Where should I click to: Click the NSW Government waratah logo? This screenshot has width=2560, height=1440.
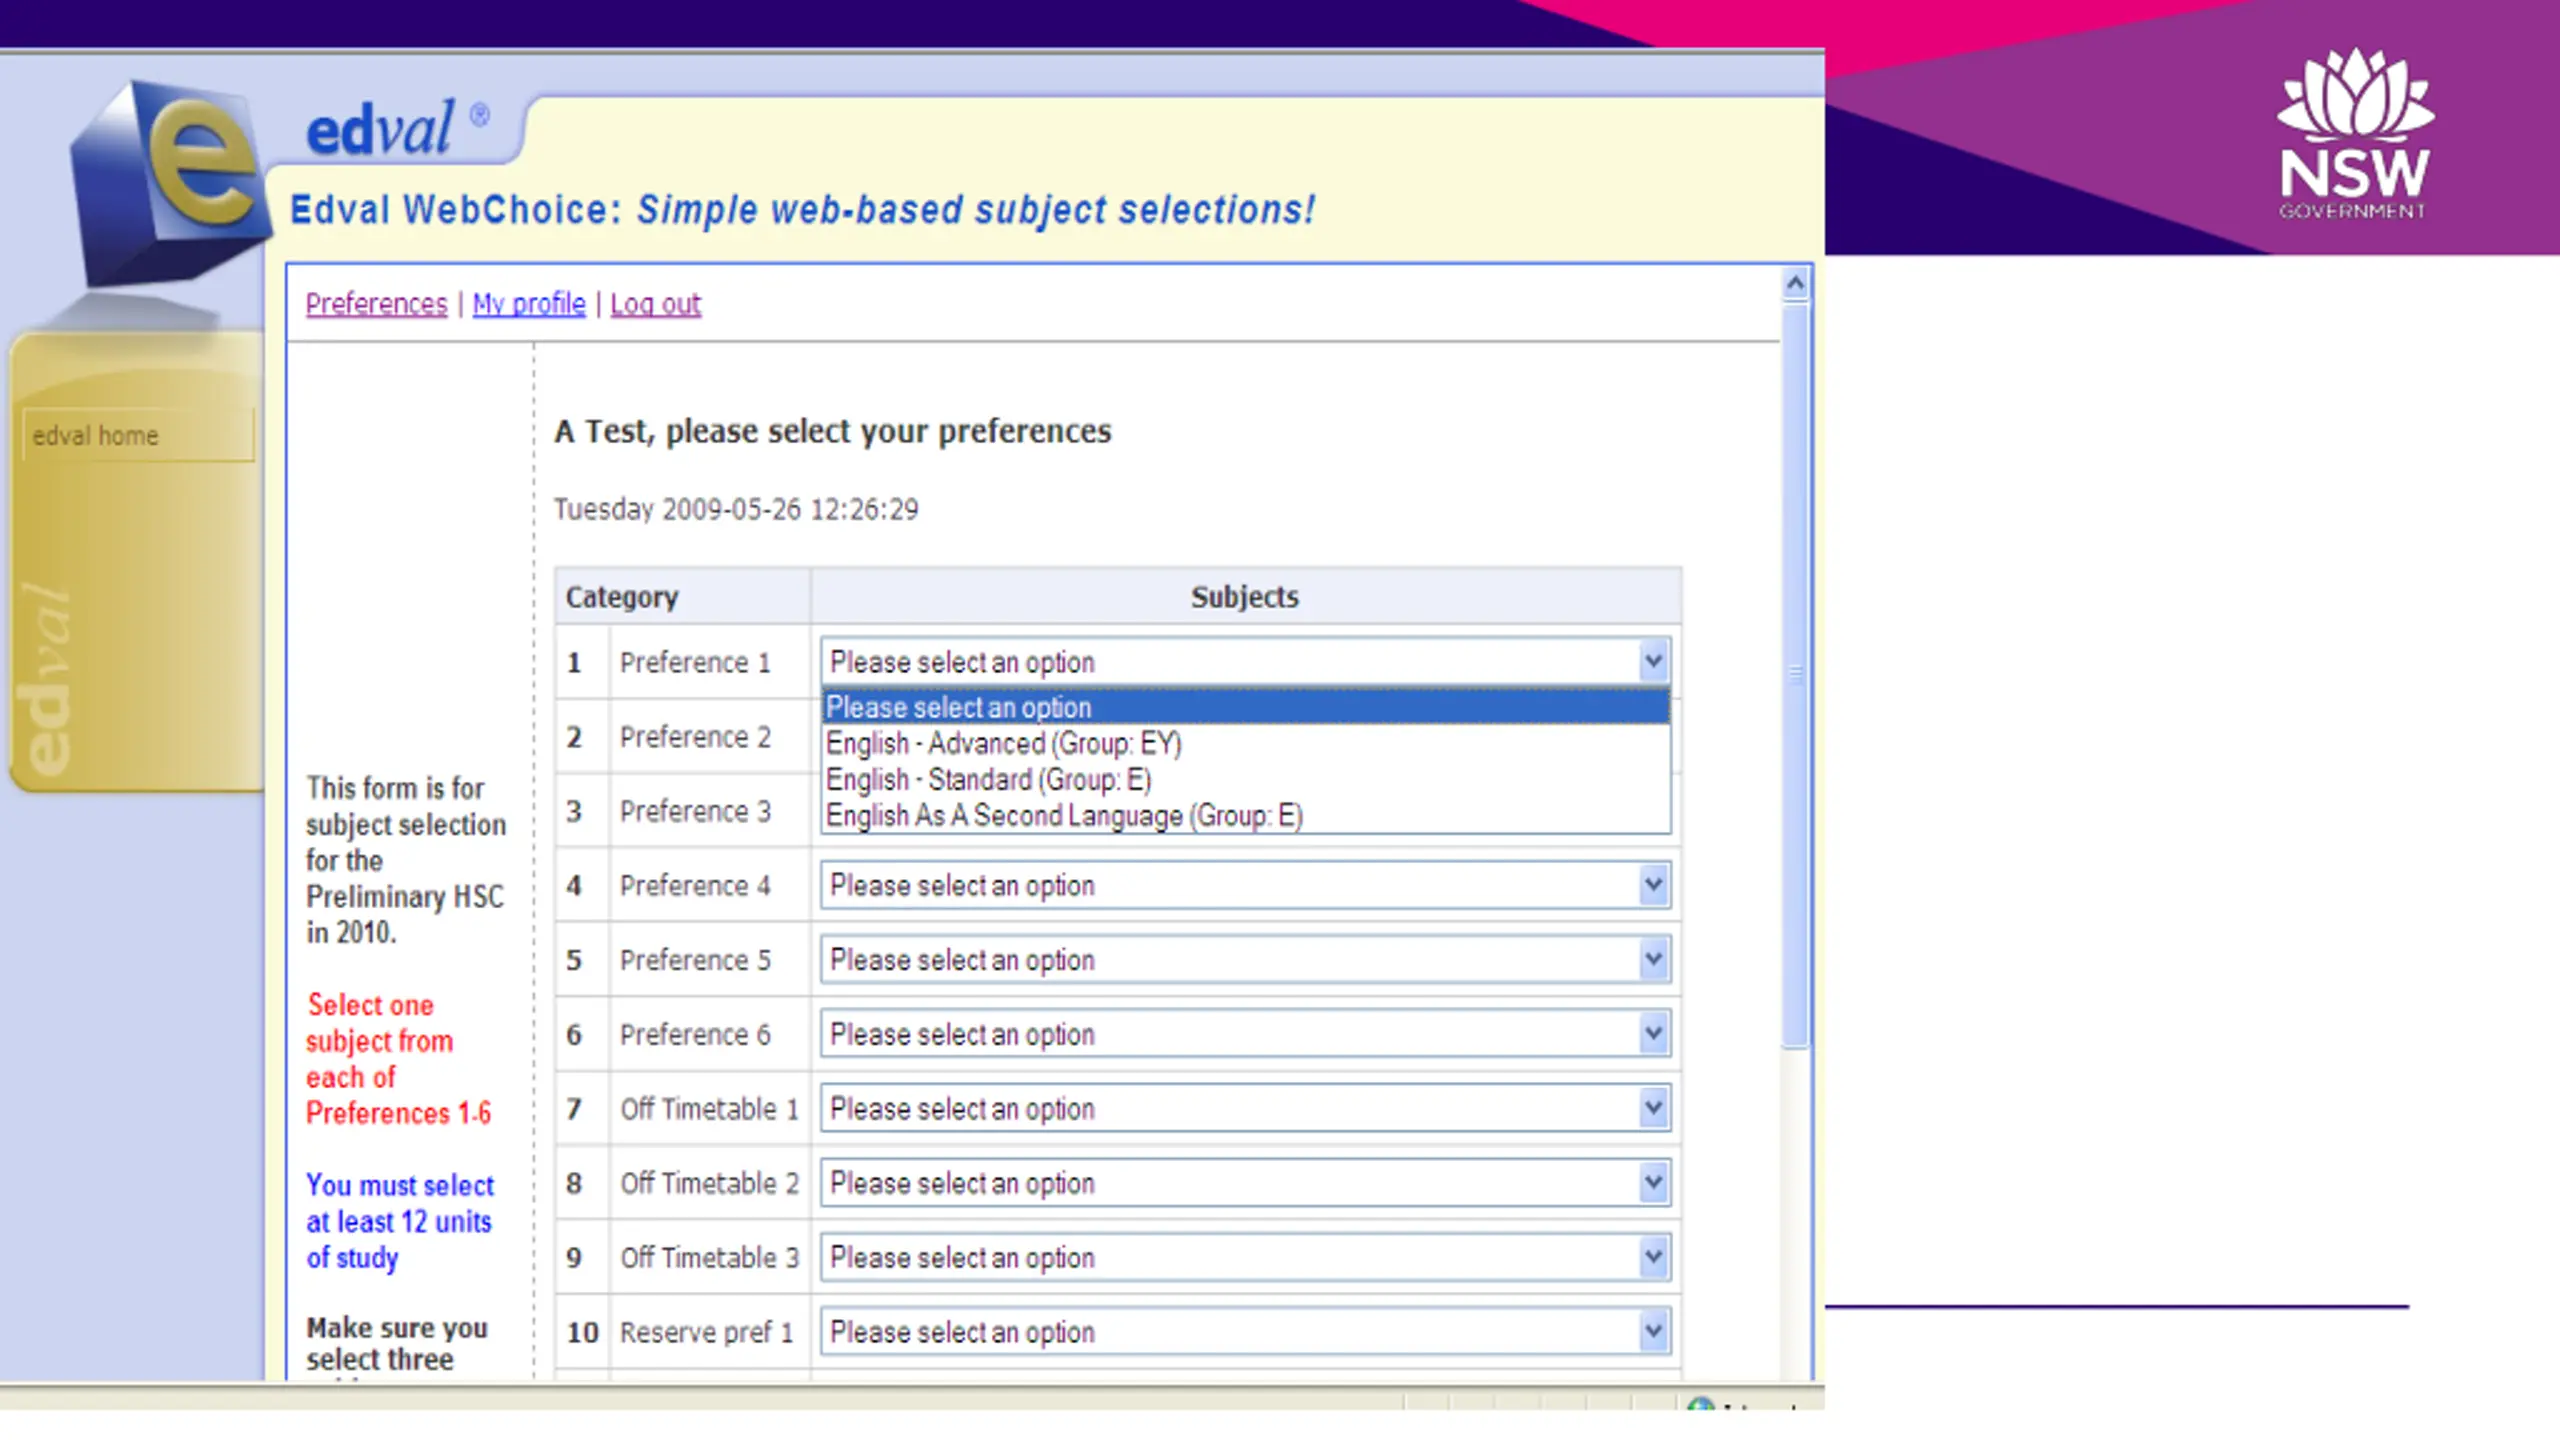(2355, 133)
